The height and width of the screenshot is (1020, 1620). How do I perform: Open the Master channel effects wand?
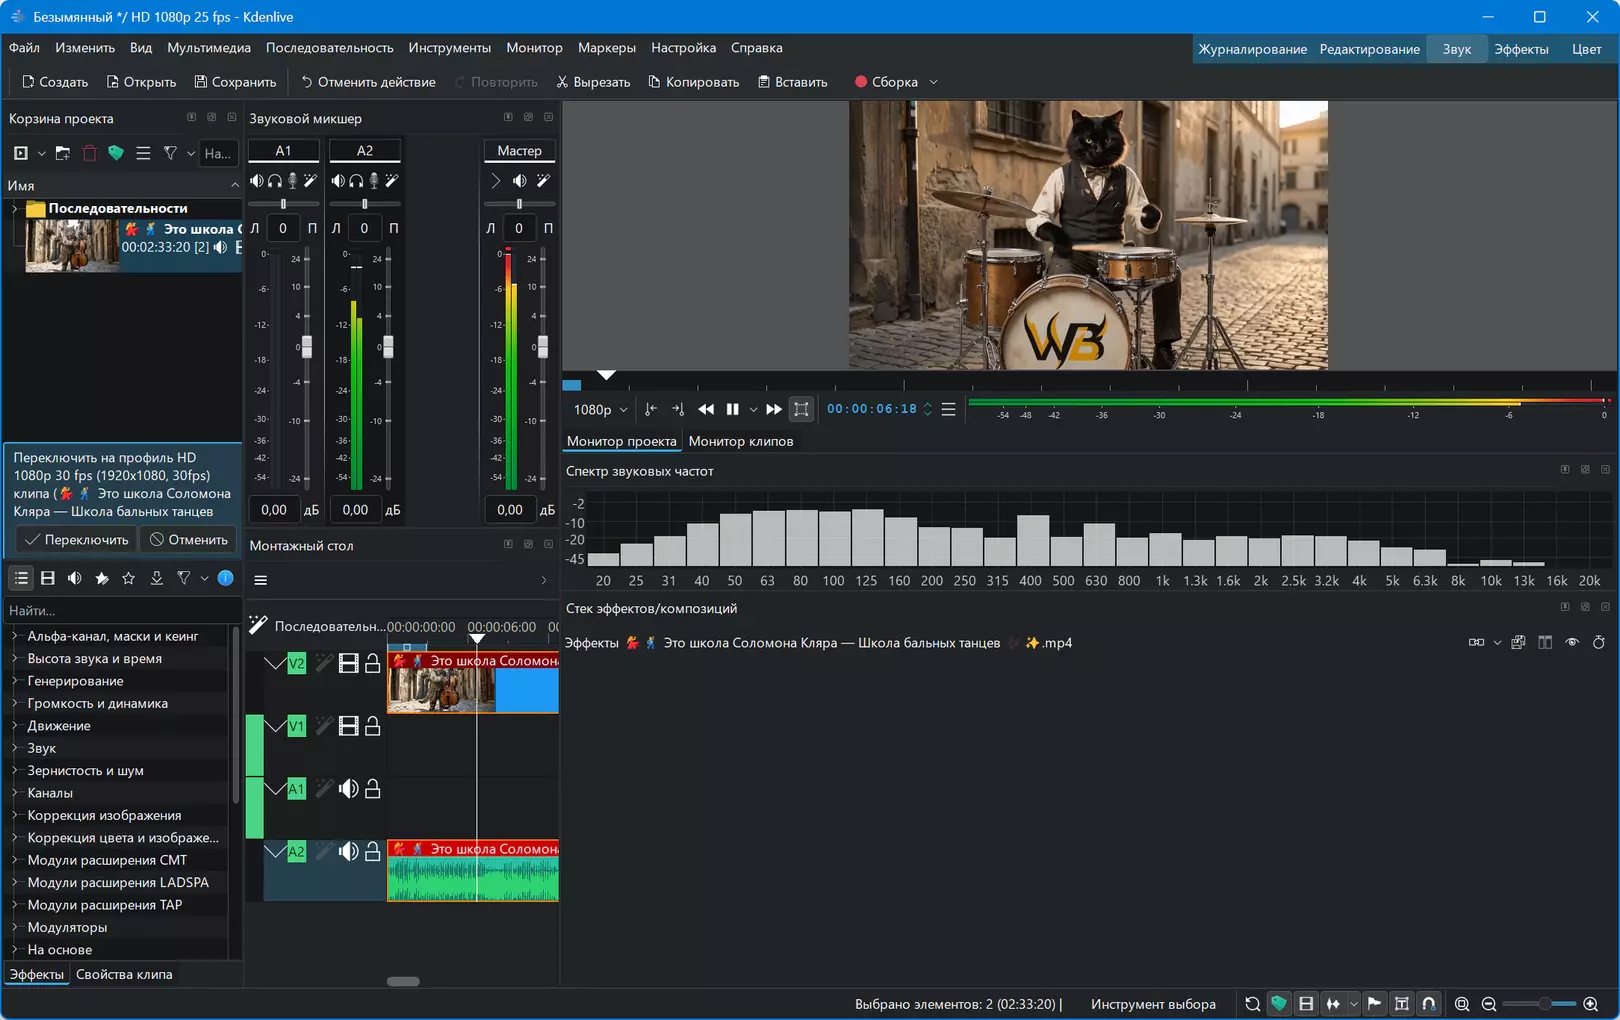click(543, 181)
